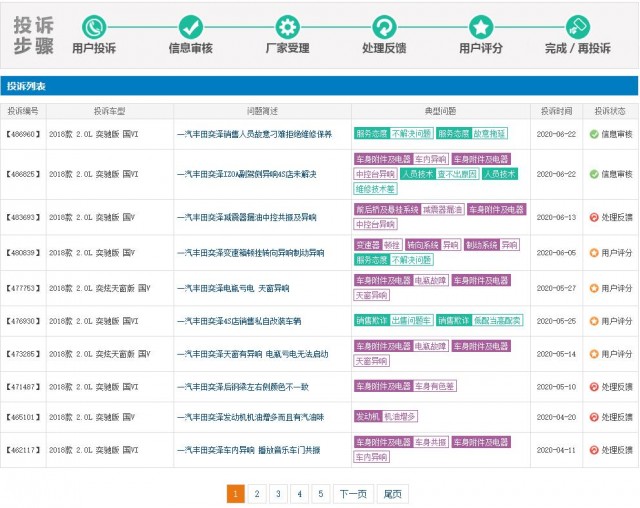The width and height of the screenshot is (640, 508).
Task: Click complaint number 【476930】
Action: pyautogui.click(x=23, y=321)
